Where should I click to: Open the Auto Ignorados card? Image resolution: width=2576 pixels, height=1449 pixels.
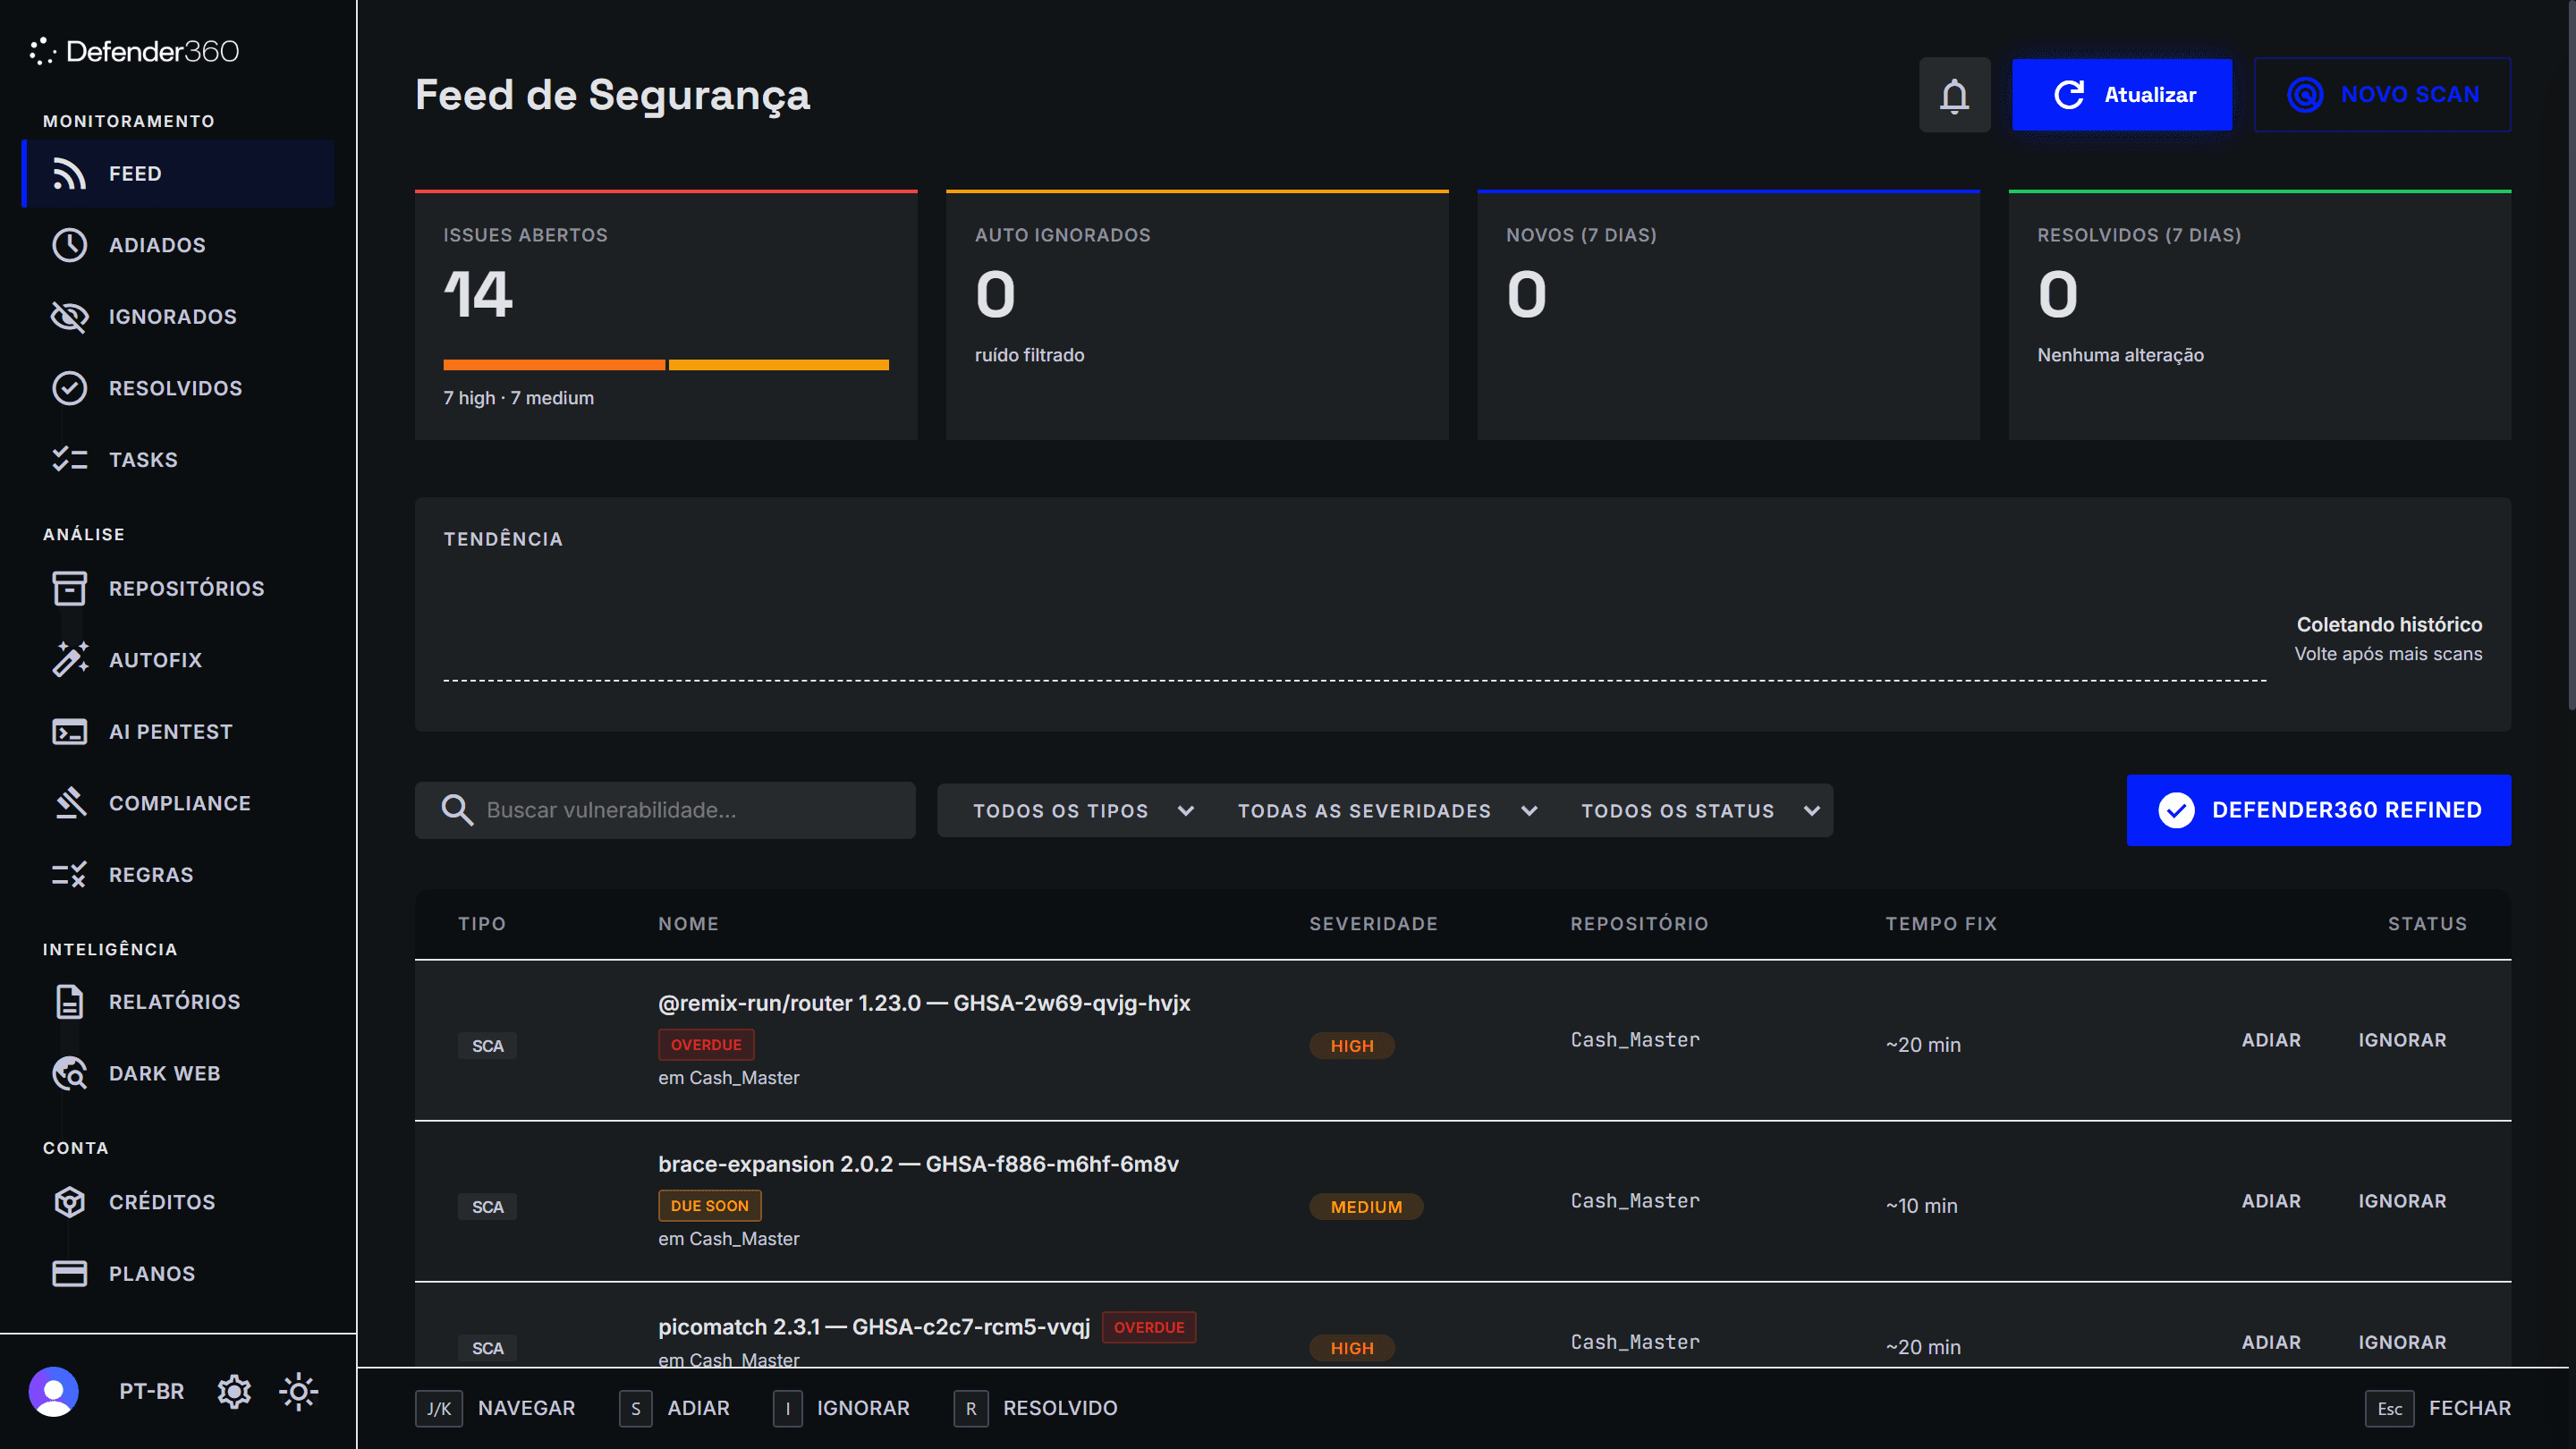click(x=1197, y=315)
